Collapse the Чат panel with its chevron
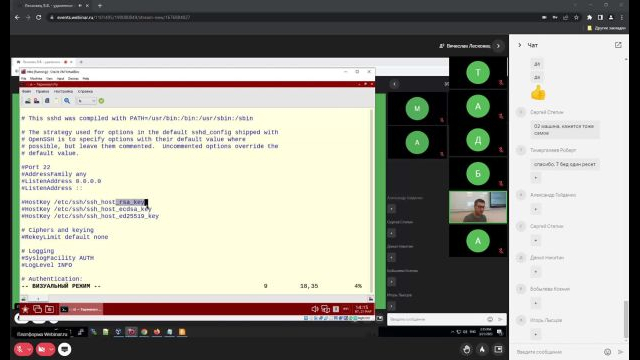Screen dimensions: 640x360 click(520, 45)
